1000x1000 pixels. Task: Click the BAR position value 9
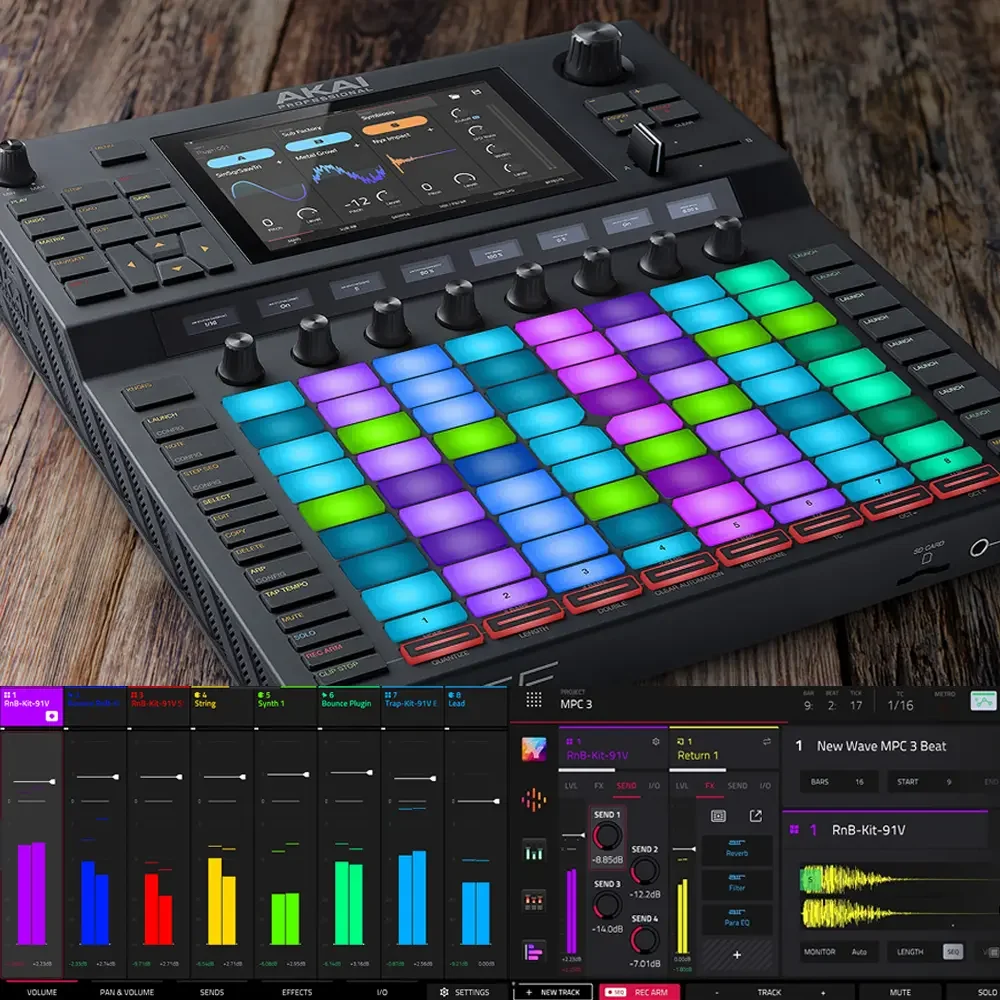point(807,705)
